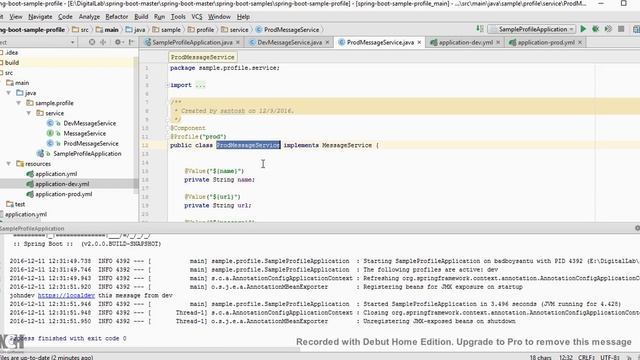640x360 pixels.
Task: Run SampleProfileApplication with green play button
Action: click(x=583, y=29)
